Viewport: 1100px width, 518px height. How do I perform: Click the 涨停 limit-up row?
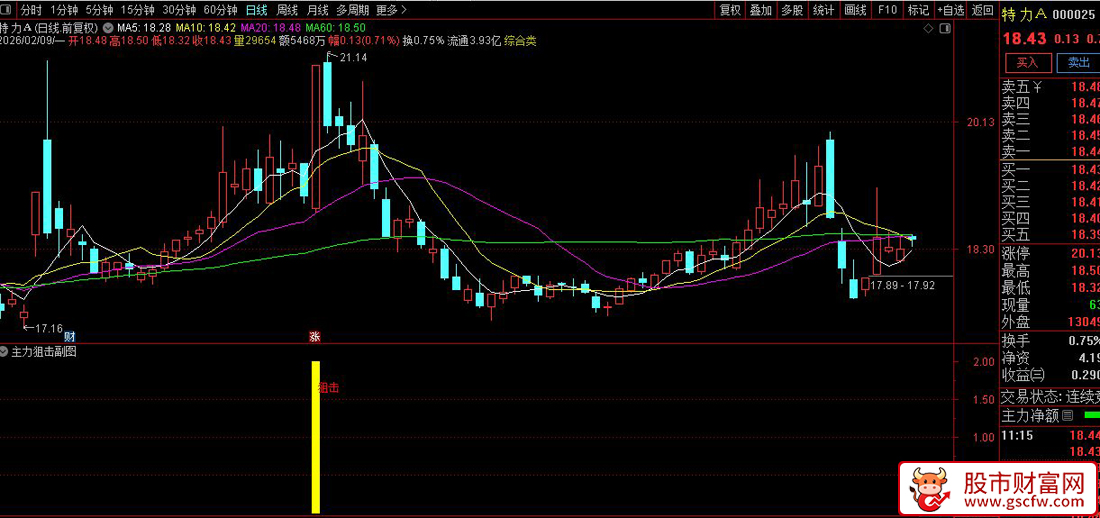1050,253
